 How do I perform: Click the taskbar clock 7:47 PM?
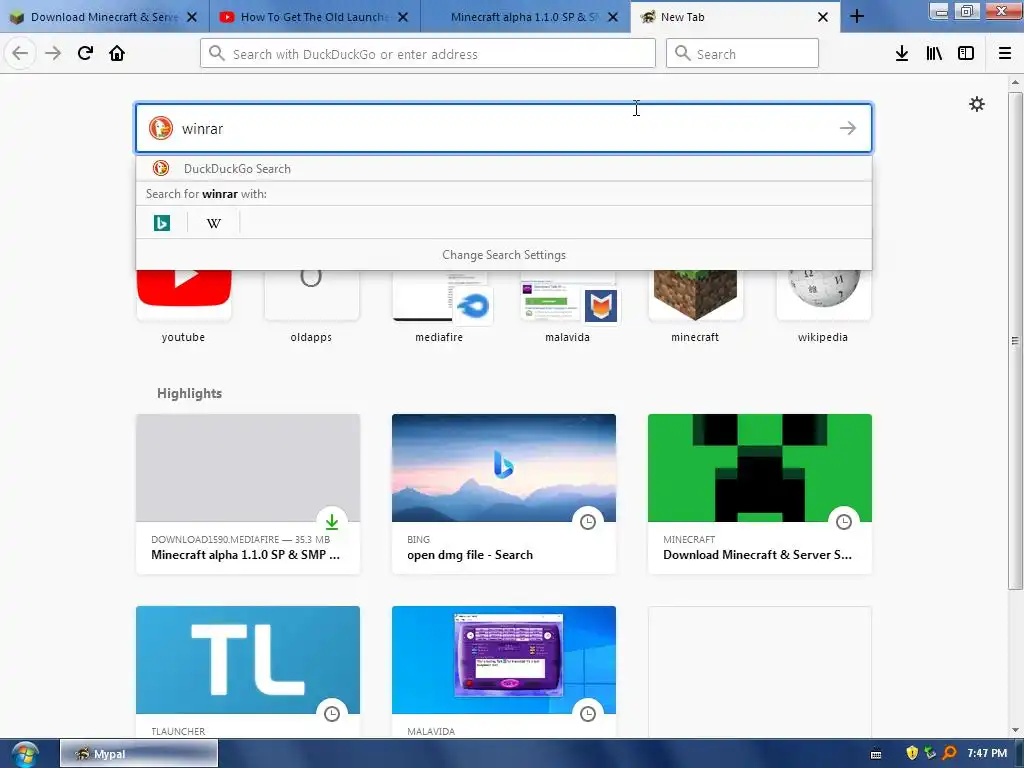[x=987, y=753]
